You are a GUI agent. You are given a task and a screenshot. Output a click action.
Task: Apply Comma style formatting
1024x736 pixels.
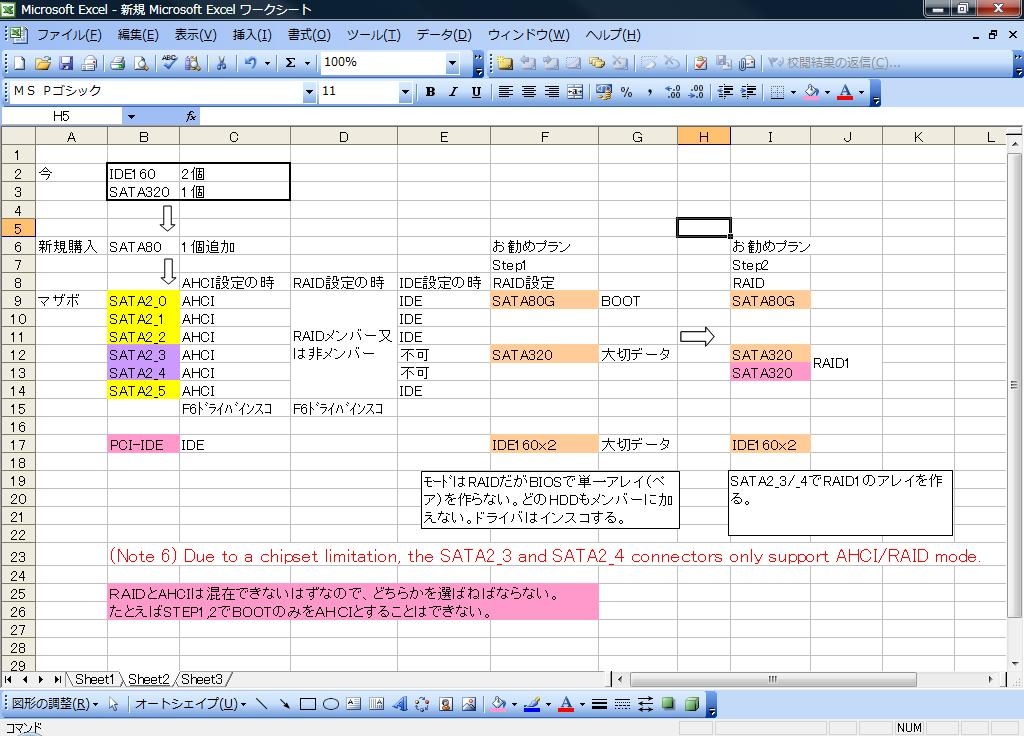click(650, 92)
